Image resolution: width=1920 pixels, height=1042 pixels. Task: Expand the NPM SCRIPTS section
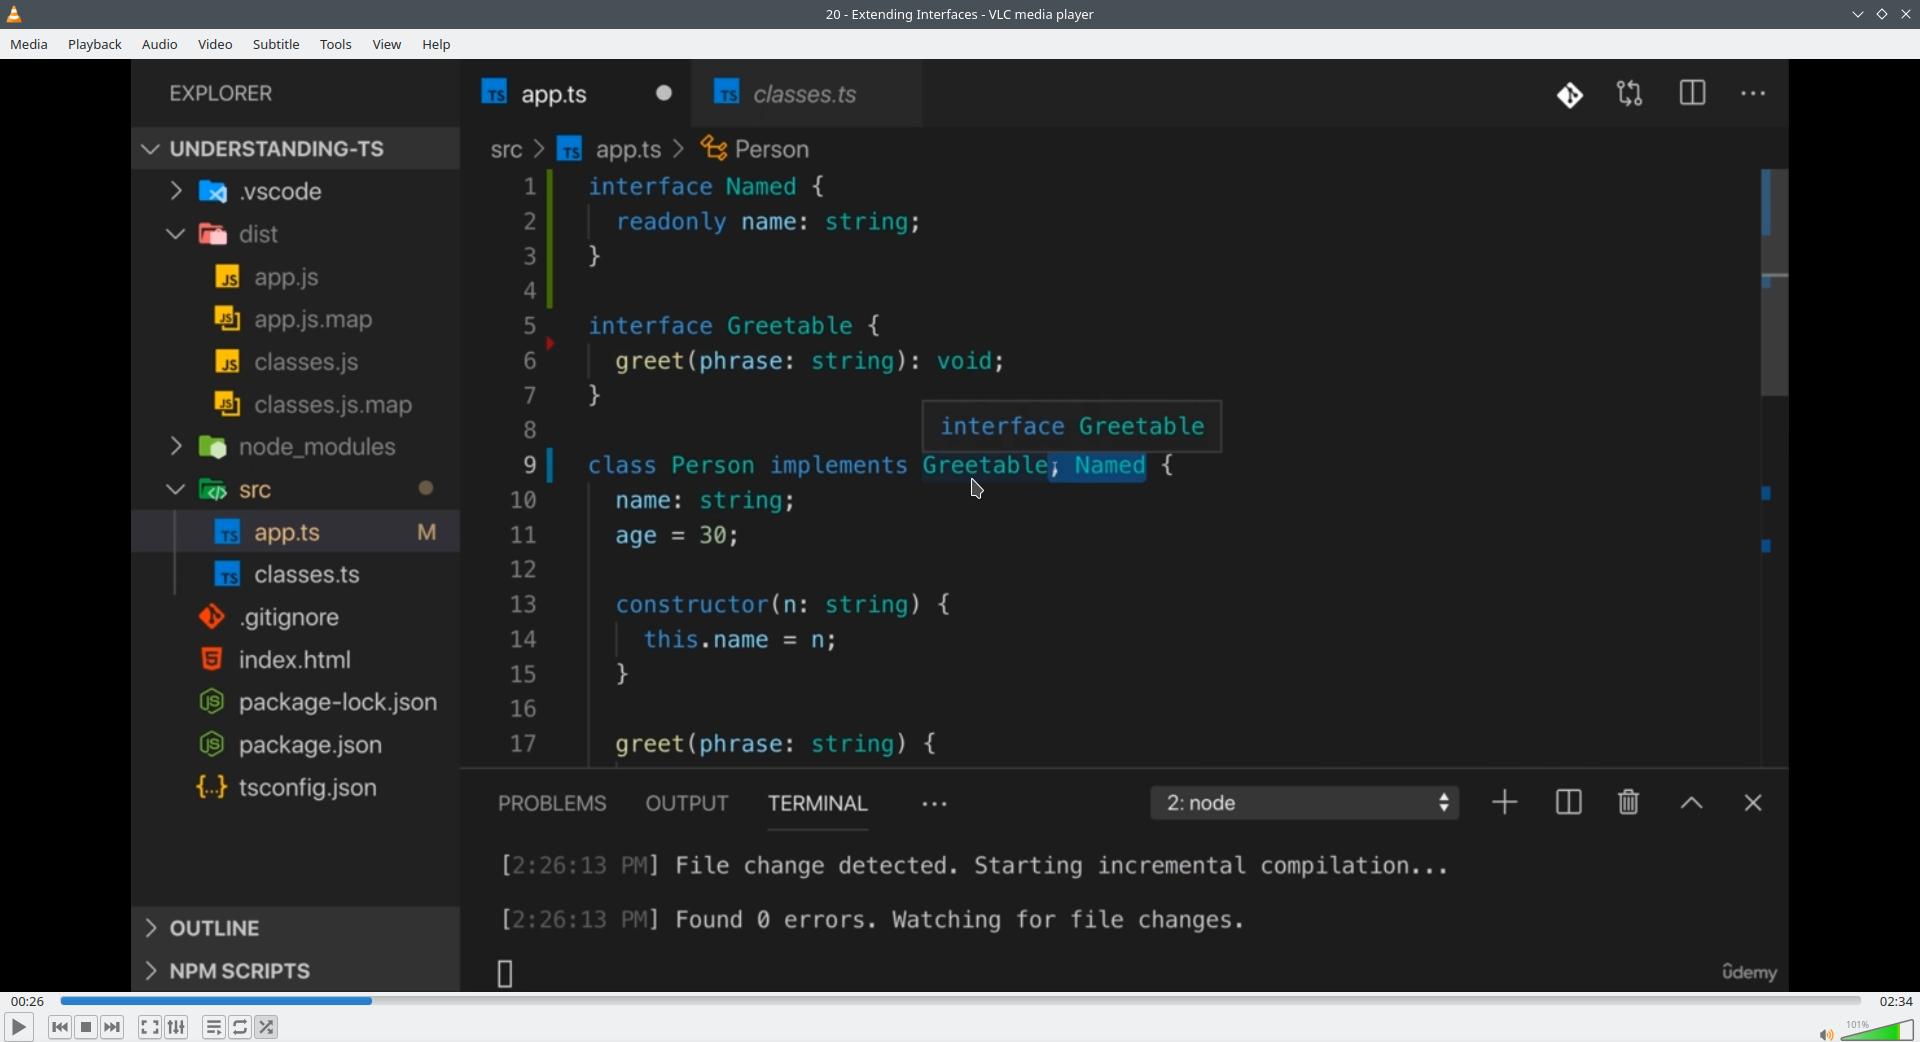point(296,971)
